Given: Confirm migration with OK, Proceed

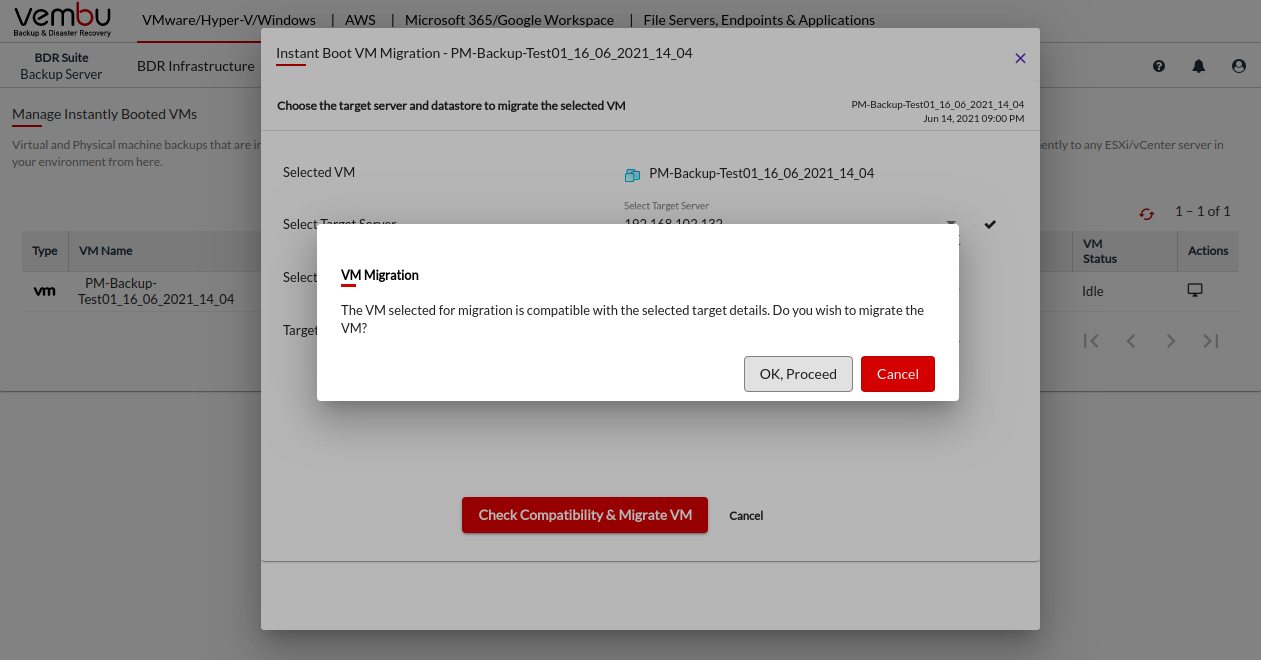Looking at the screenshot, I should point(798,374).
